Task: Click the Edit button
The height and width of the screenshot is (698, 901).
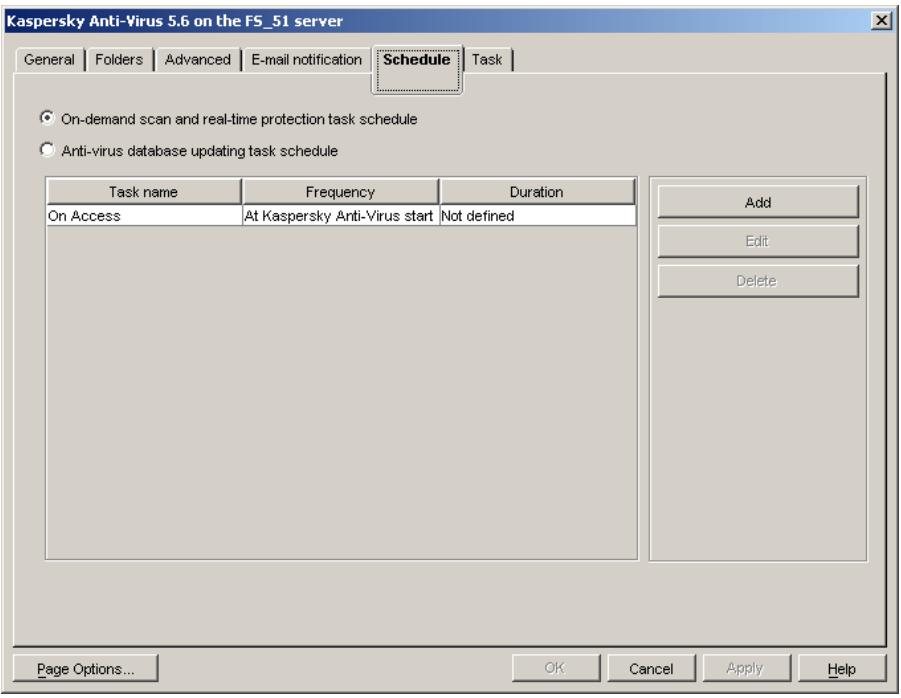Action: tap(758, 241)
